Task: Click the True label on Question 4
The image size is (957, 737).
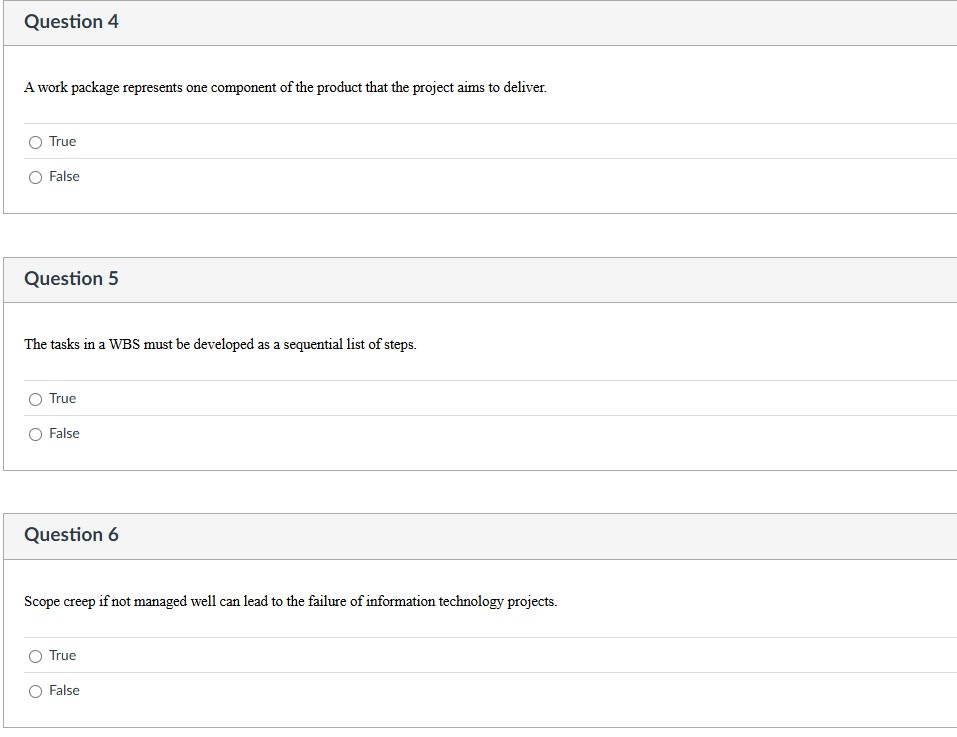Action: [x=63, y=141]
